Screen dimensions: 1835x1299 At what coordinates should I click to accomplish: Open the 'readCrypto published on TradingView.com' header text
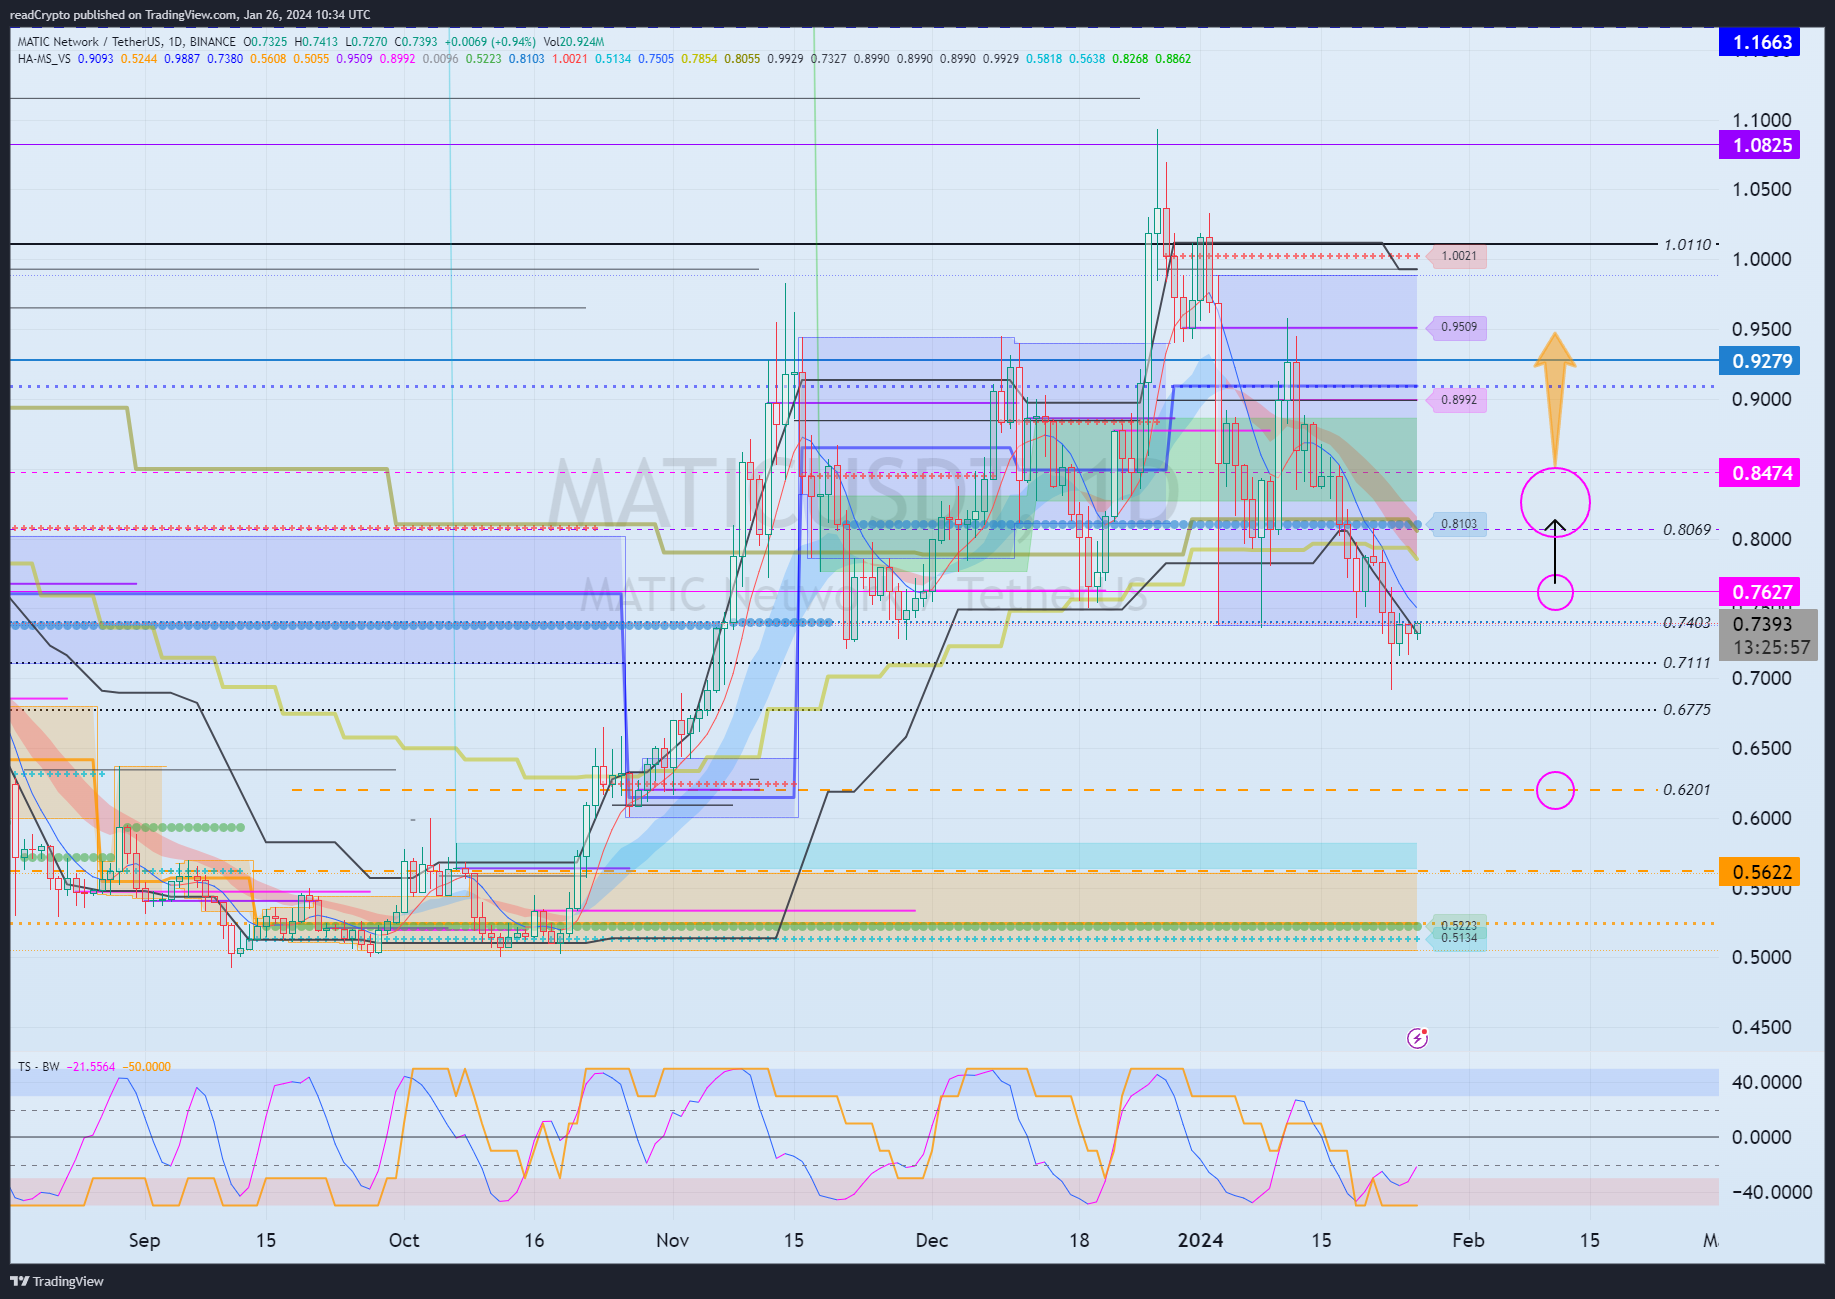[x=190, y=15]
